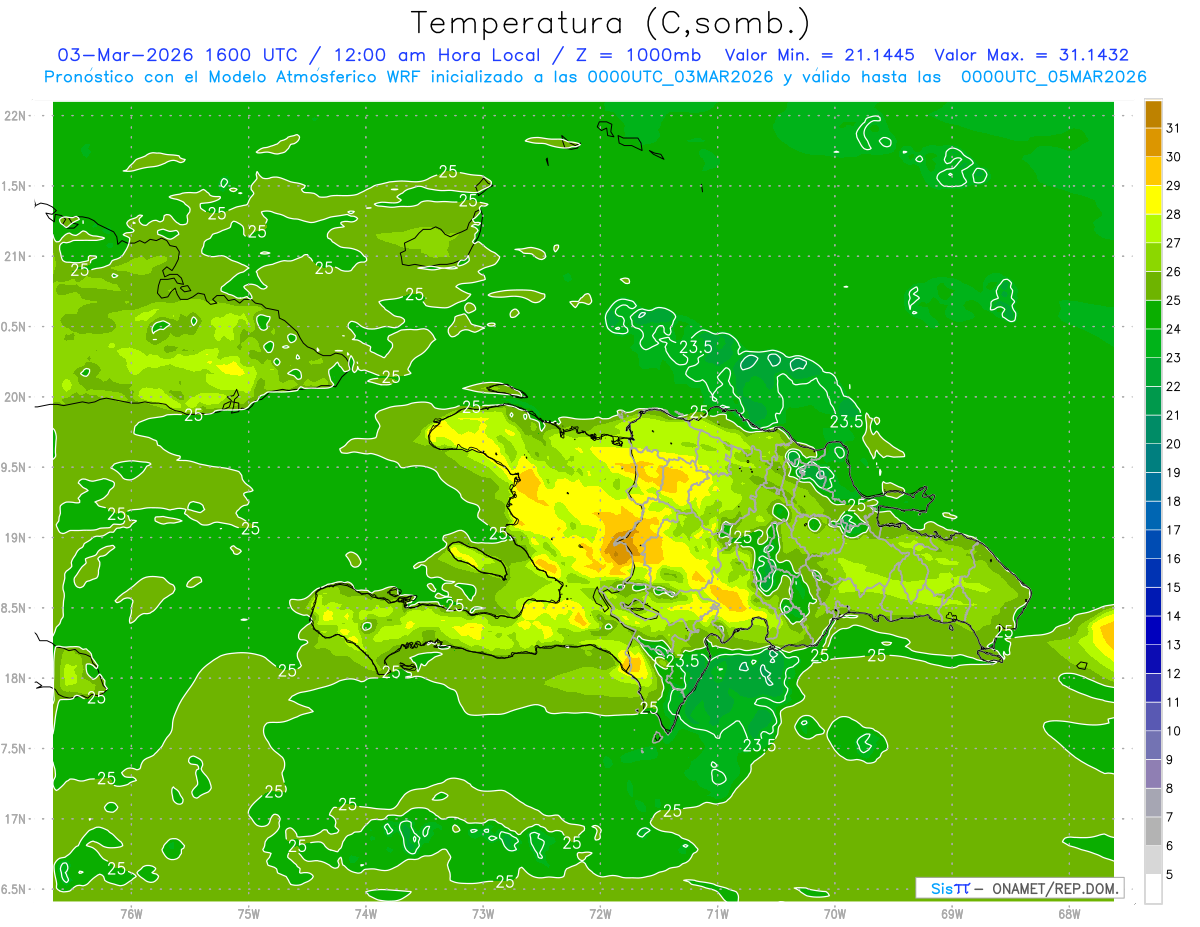The height and width of the screenshot is (927, 1200).
Task: Click the 8.5N latitude axis label
Action: tap(15, 608)
